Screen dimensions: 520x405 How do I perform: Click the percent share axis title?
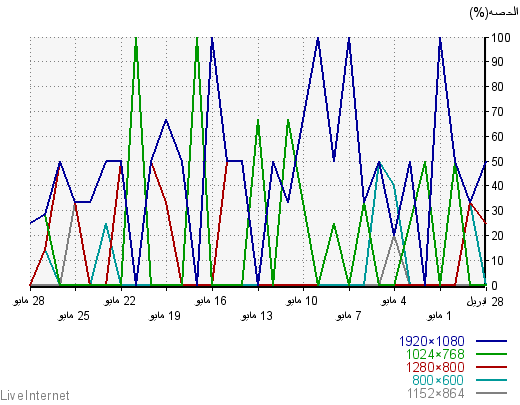[494, 13]
